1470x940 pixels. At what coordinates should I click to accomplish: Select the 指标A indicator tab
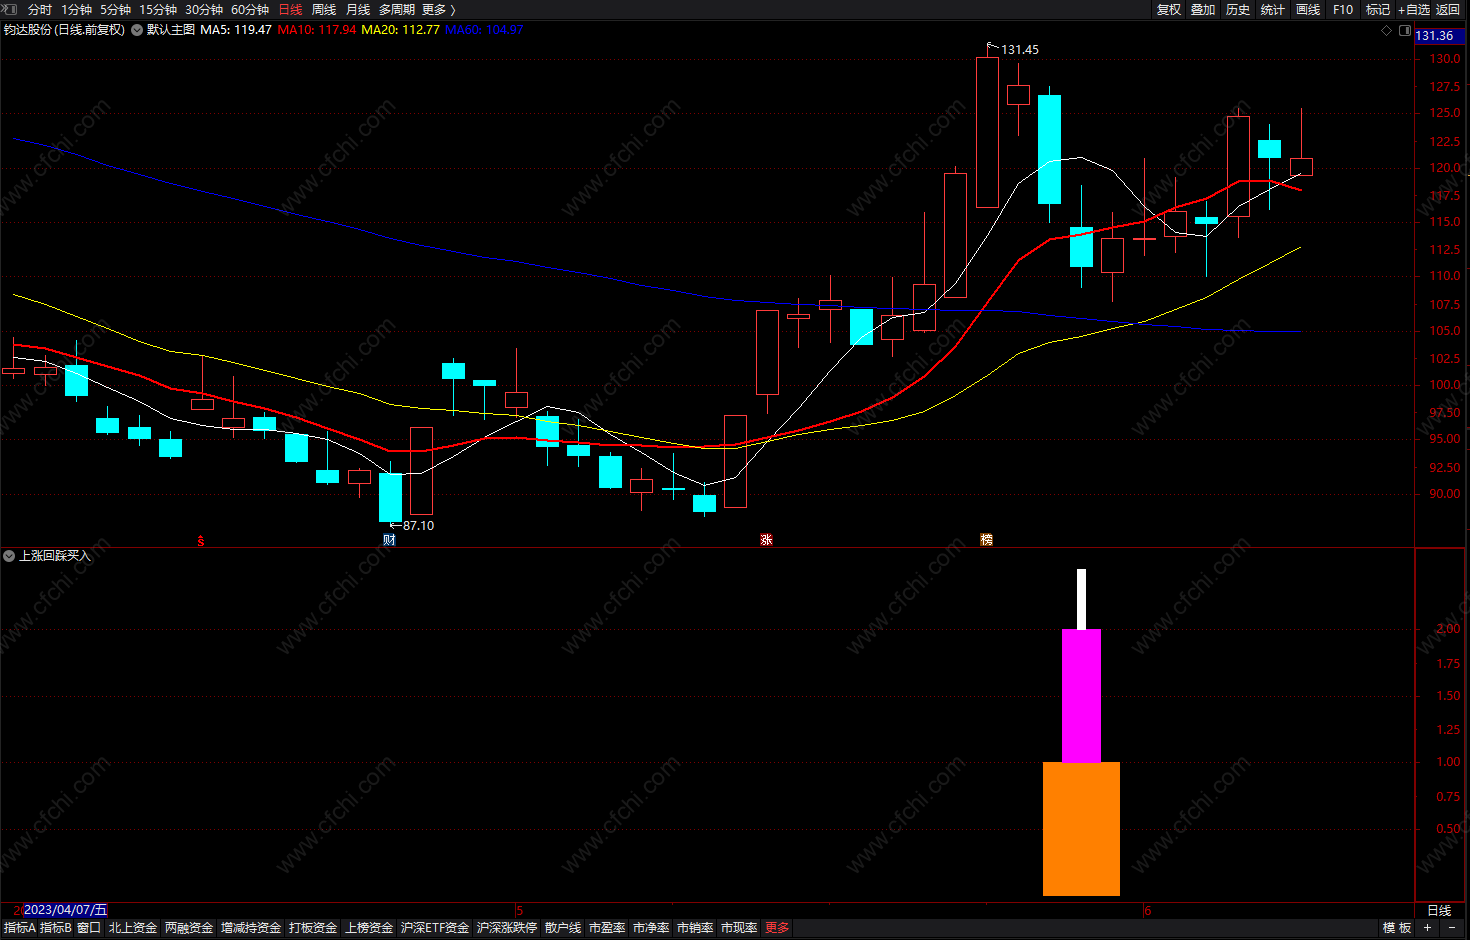coord(19,928)
